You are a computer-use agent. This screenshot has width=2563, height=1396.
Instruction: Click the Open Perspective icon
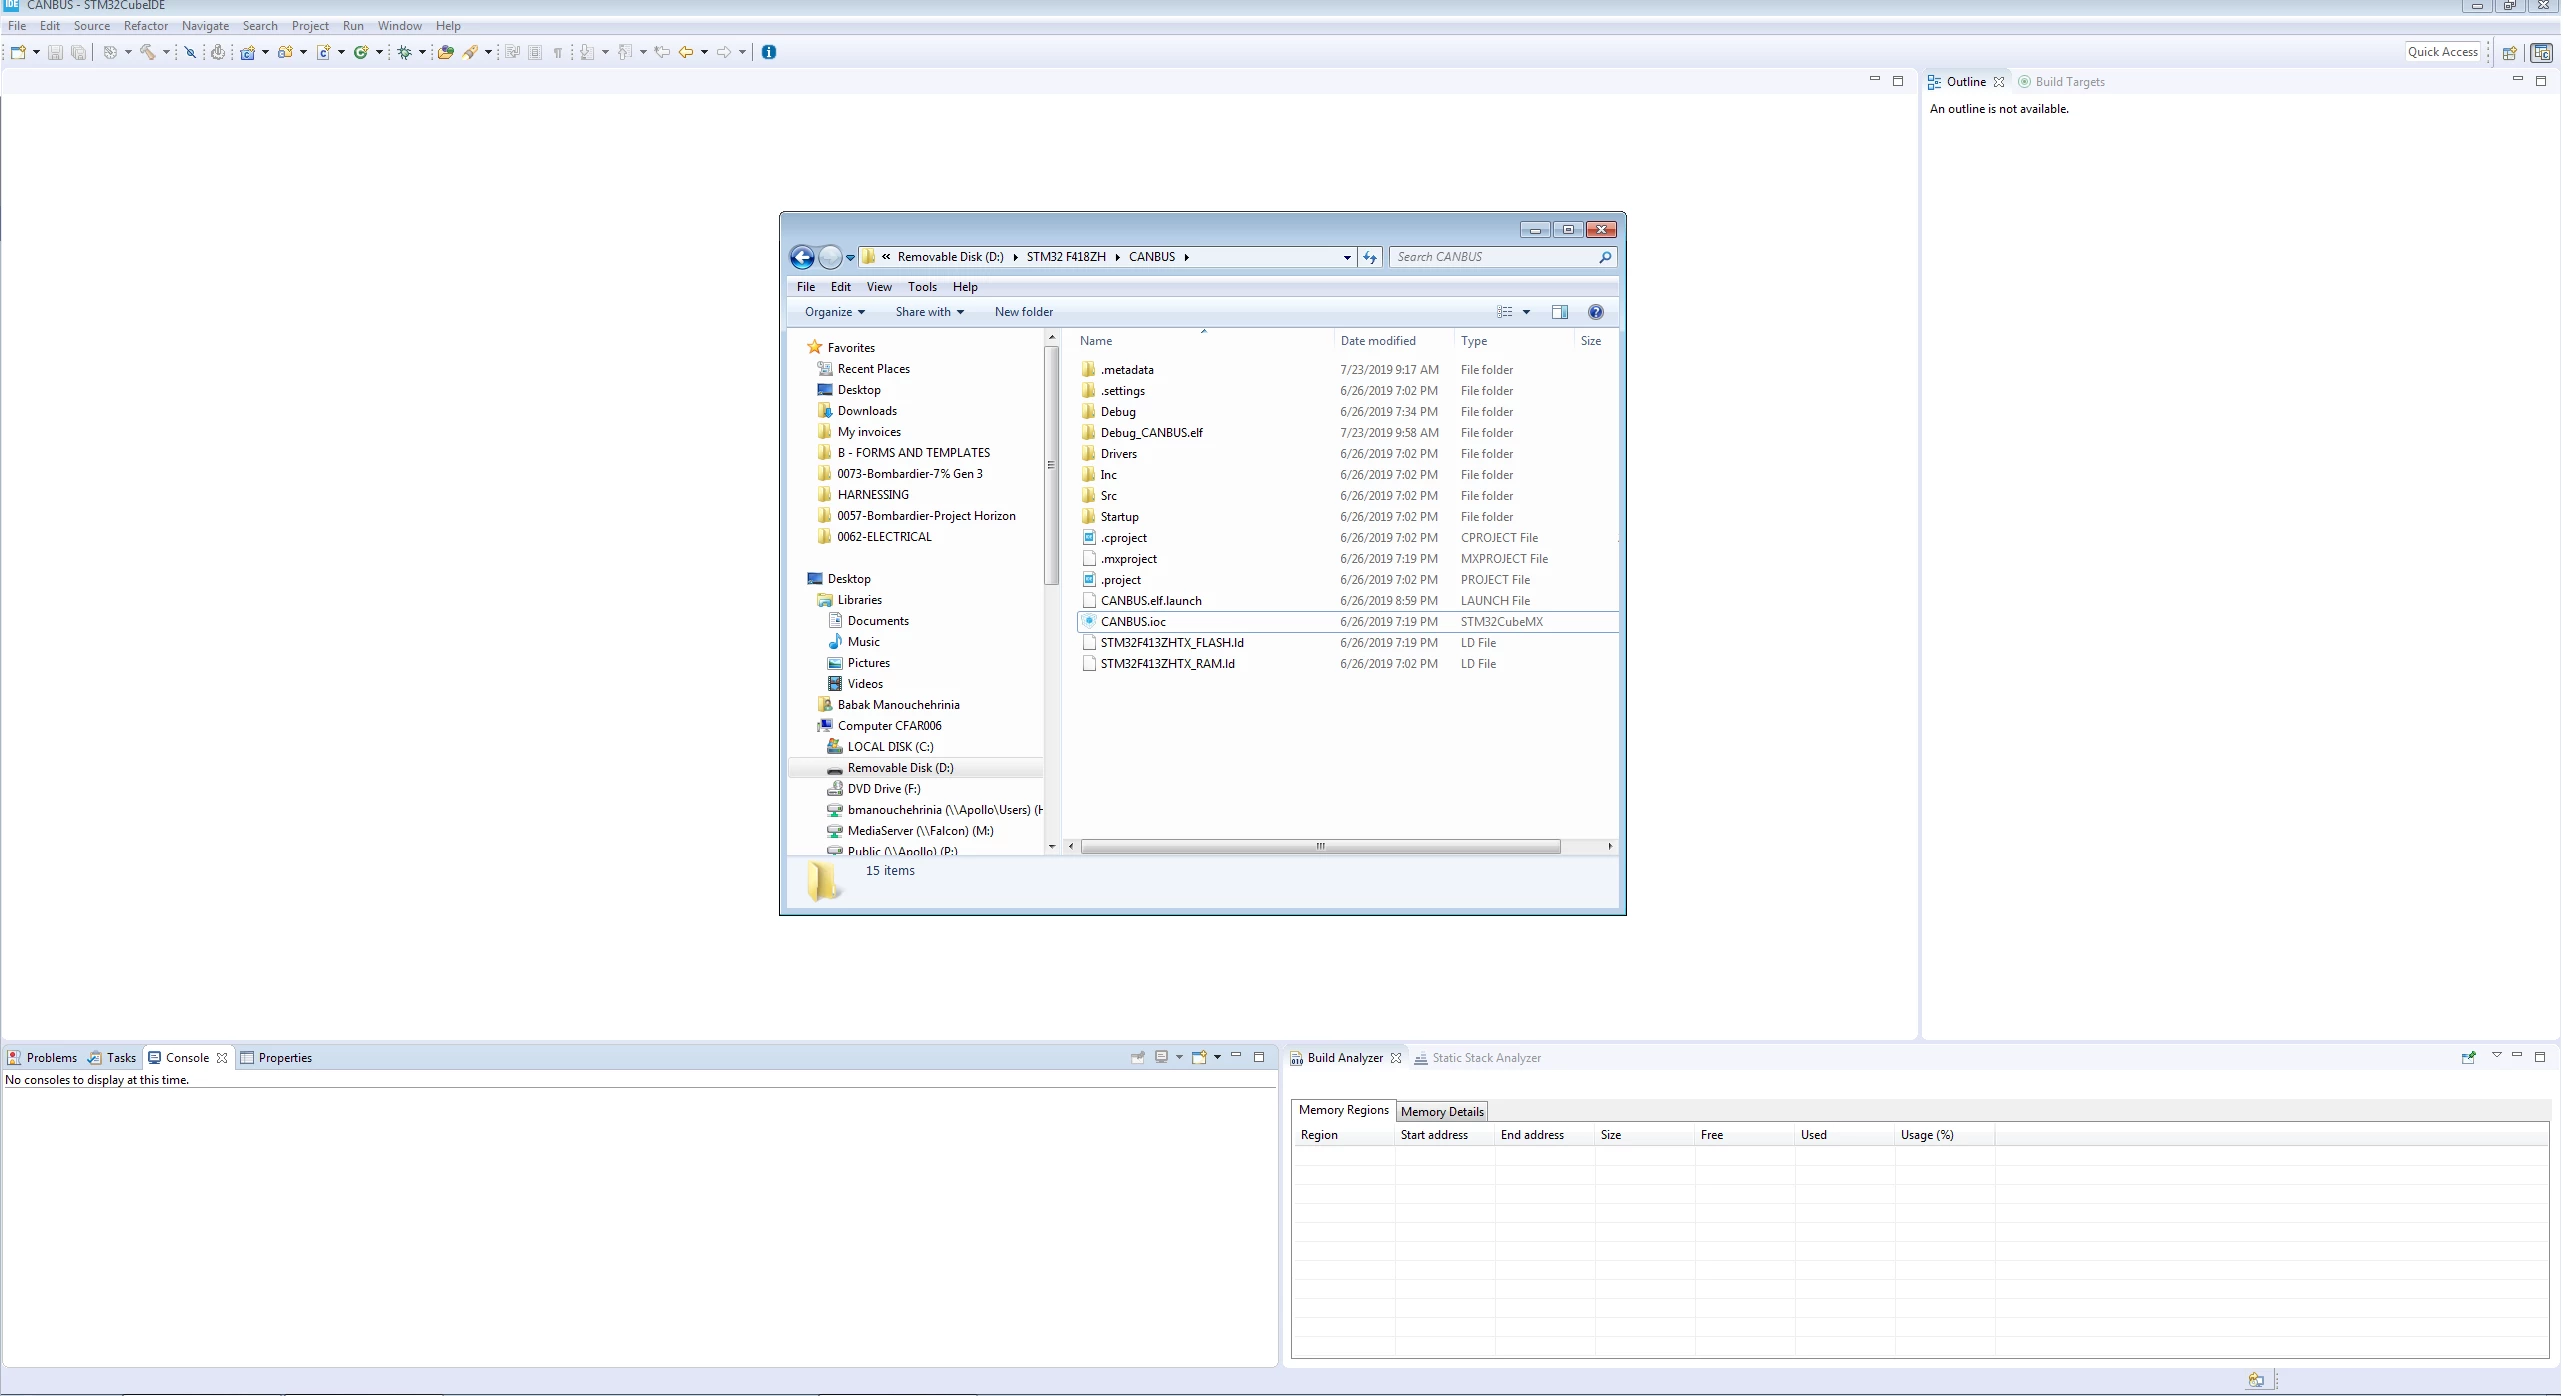click(x=2509, y=53)
